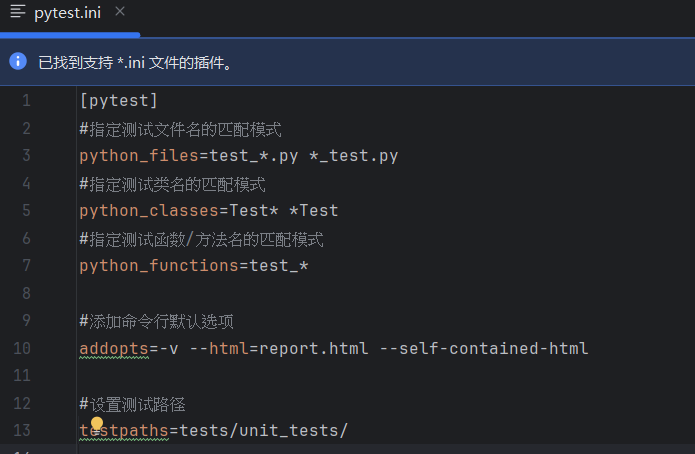Click the python_files key on line 3
Viewport: 695px width, 454px height.
[139, 156]
